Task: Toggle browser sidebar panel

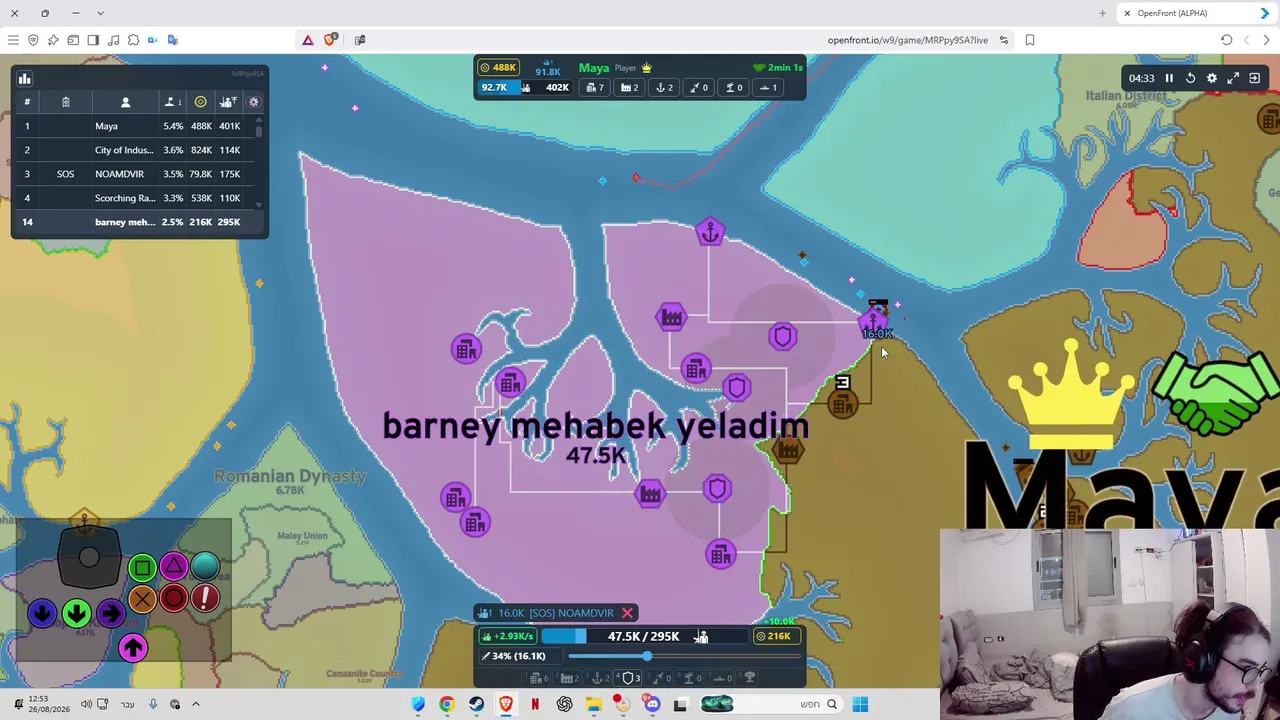Action: coord(93,40)
